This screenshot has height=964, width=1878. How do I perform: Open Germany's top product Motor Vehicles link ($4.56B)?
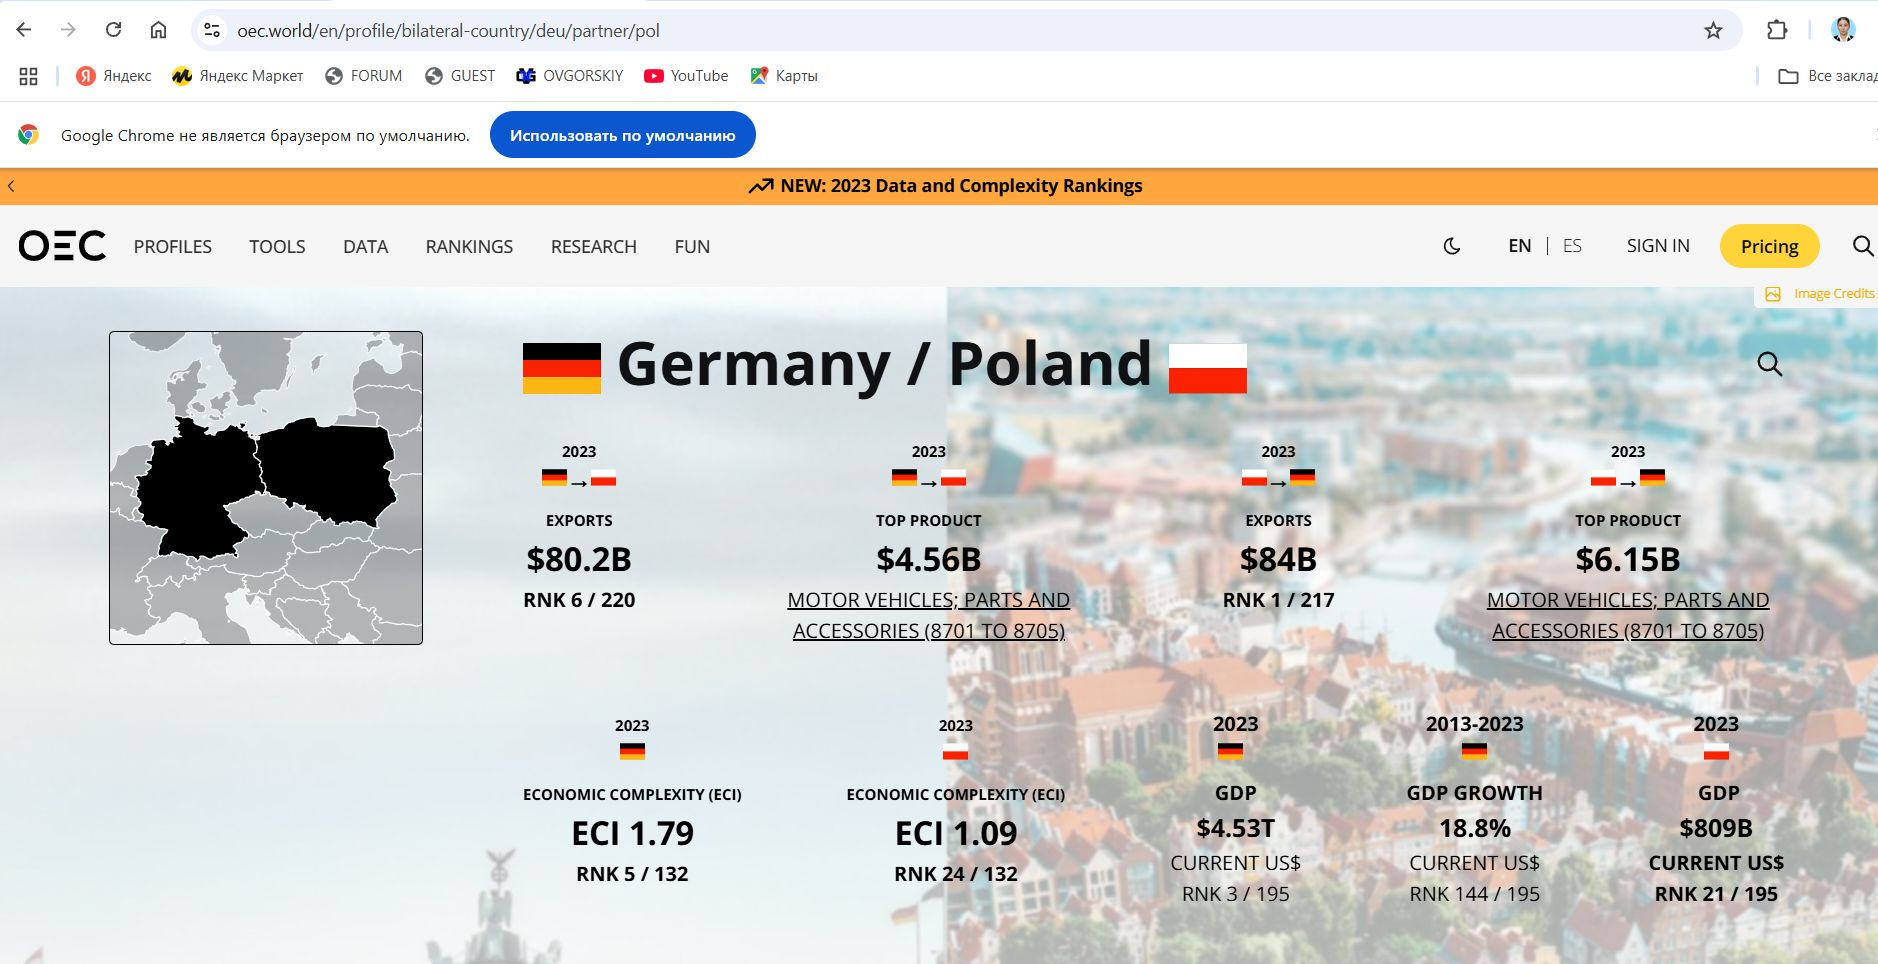click(928, 615)
